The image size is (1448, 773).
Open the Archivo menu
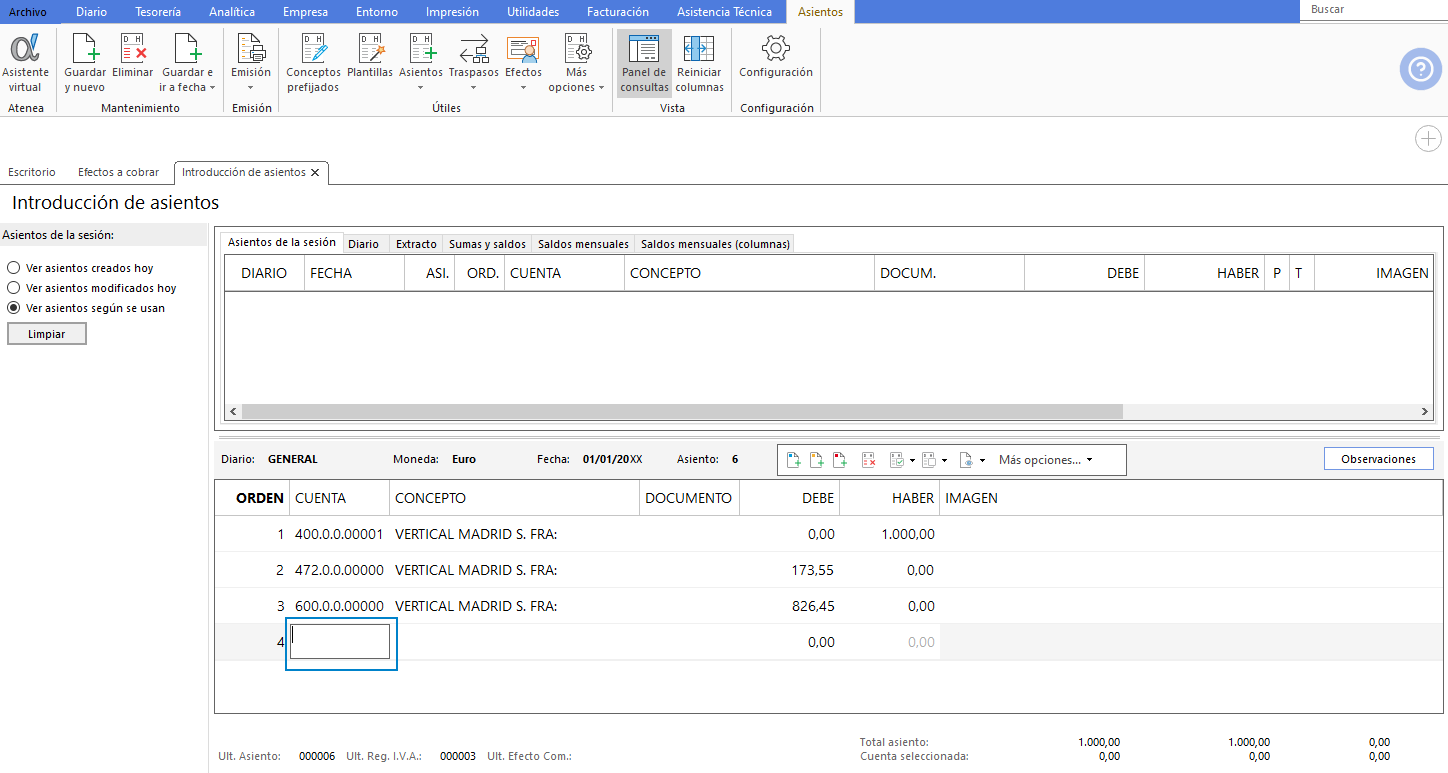click(x=28, y=12)
